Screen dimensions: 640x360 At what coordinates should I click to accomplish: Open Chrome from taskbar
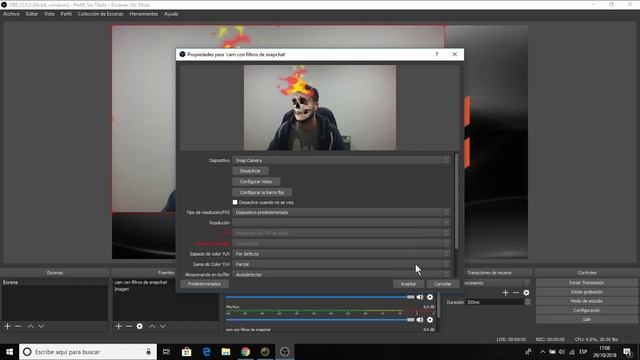click(x=245, y=352)
